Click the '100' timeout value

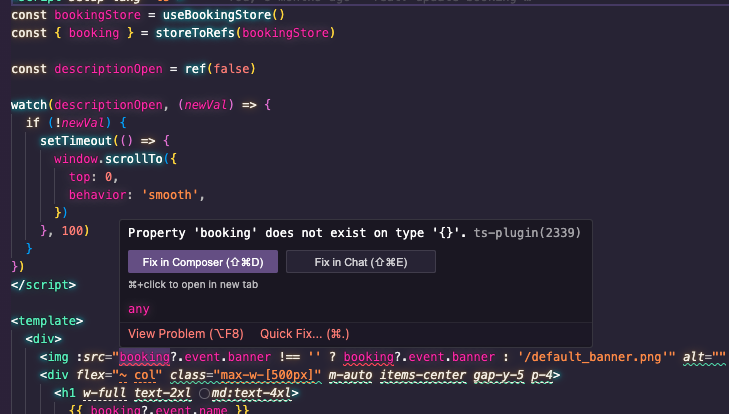pyautogui.click(x=73, y=231)
